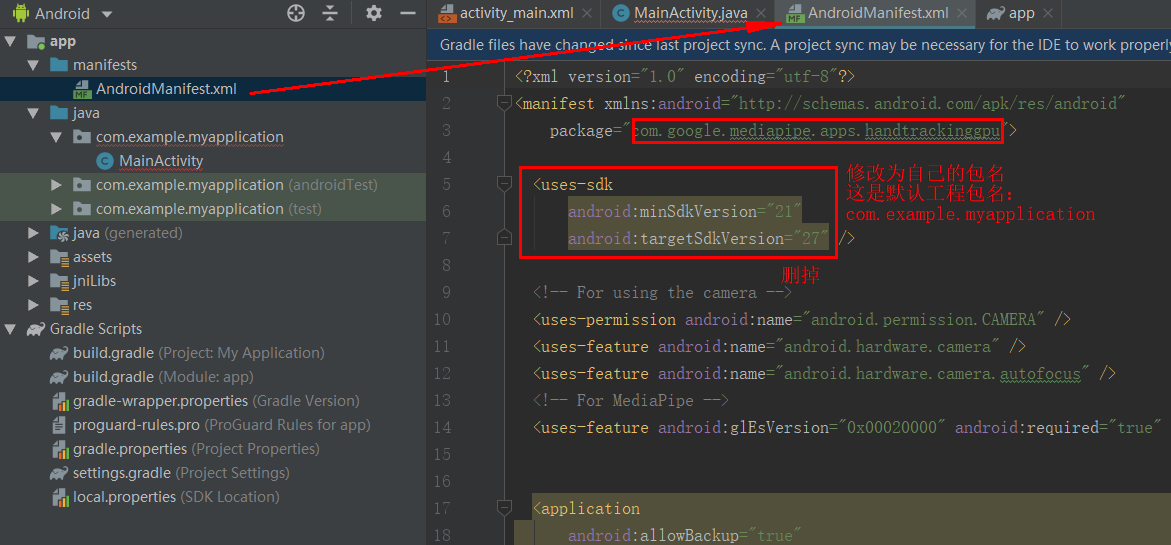Image resolution: width=1171 pixels, height=545 pixels.
Task: Click line number 10 in the gutter
Action: 442,320
